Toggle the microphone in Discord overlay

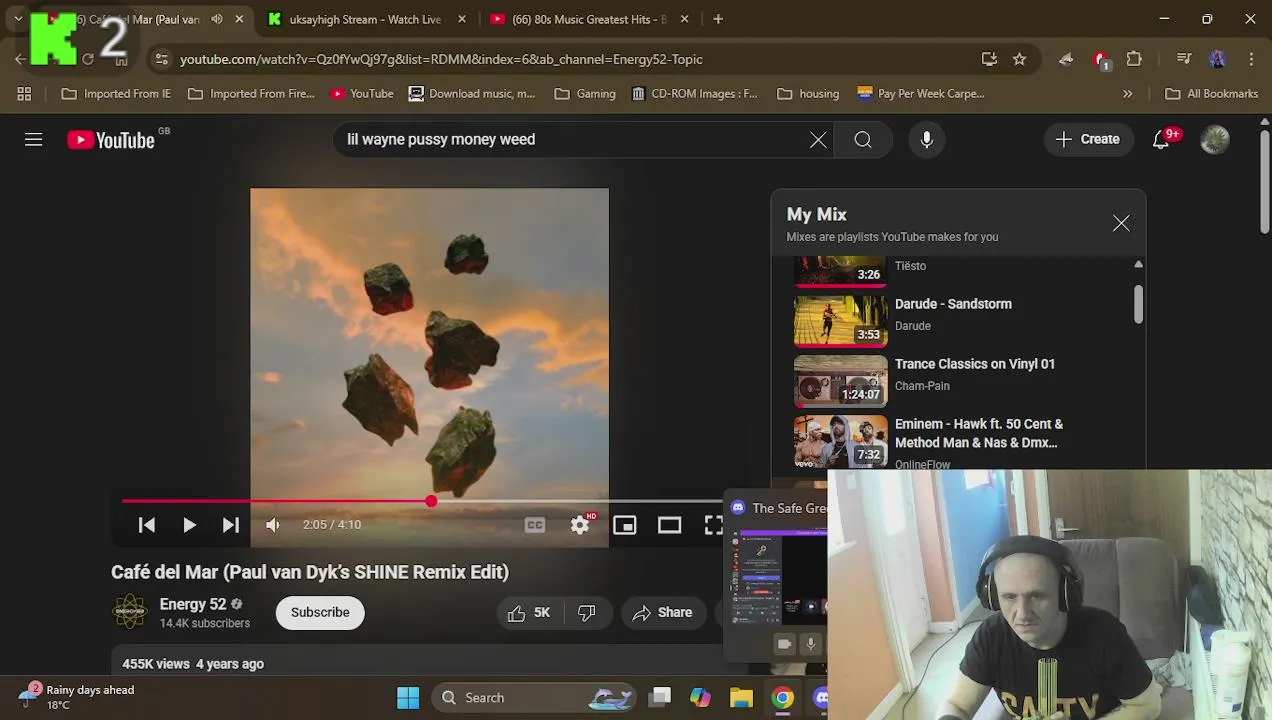(811, 644)
